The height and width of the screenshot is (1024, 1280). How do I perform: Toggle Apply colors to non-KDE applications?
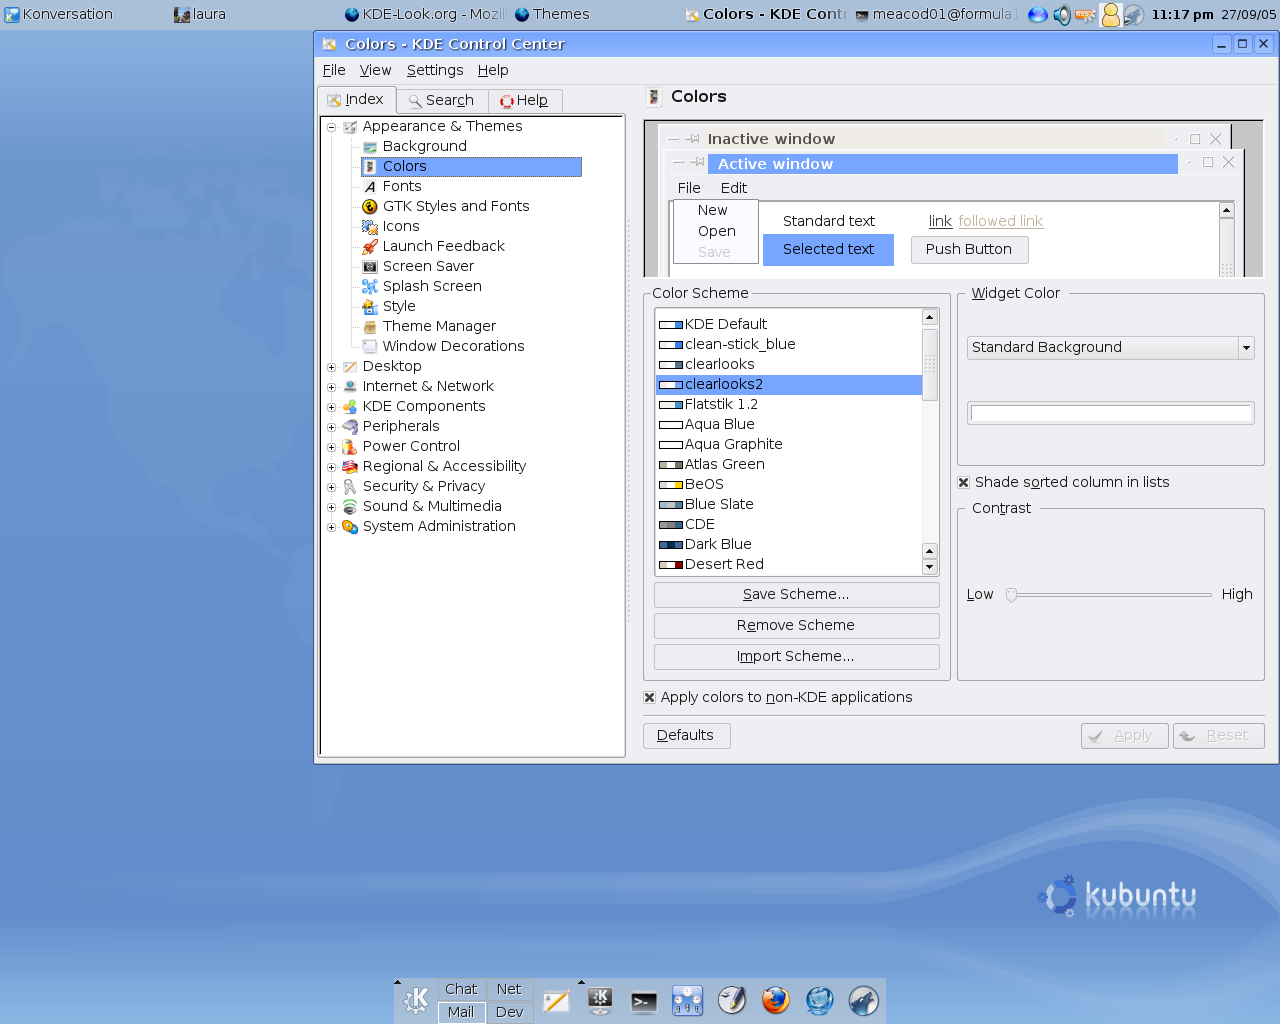click(x=650, y=697)
